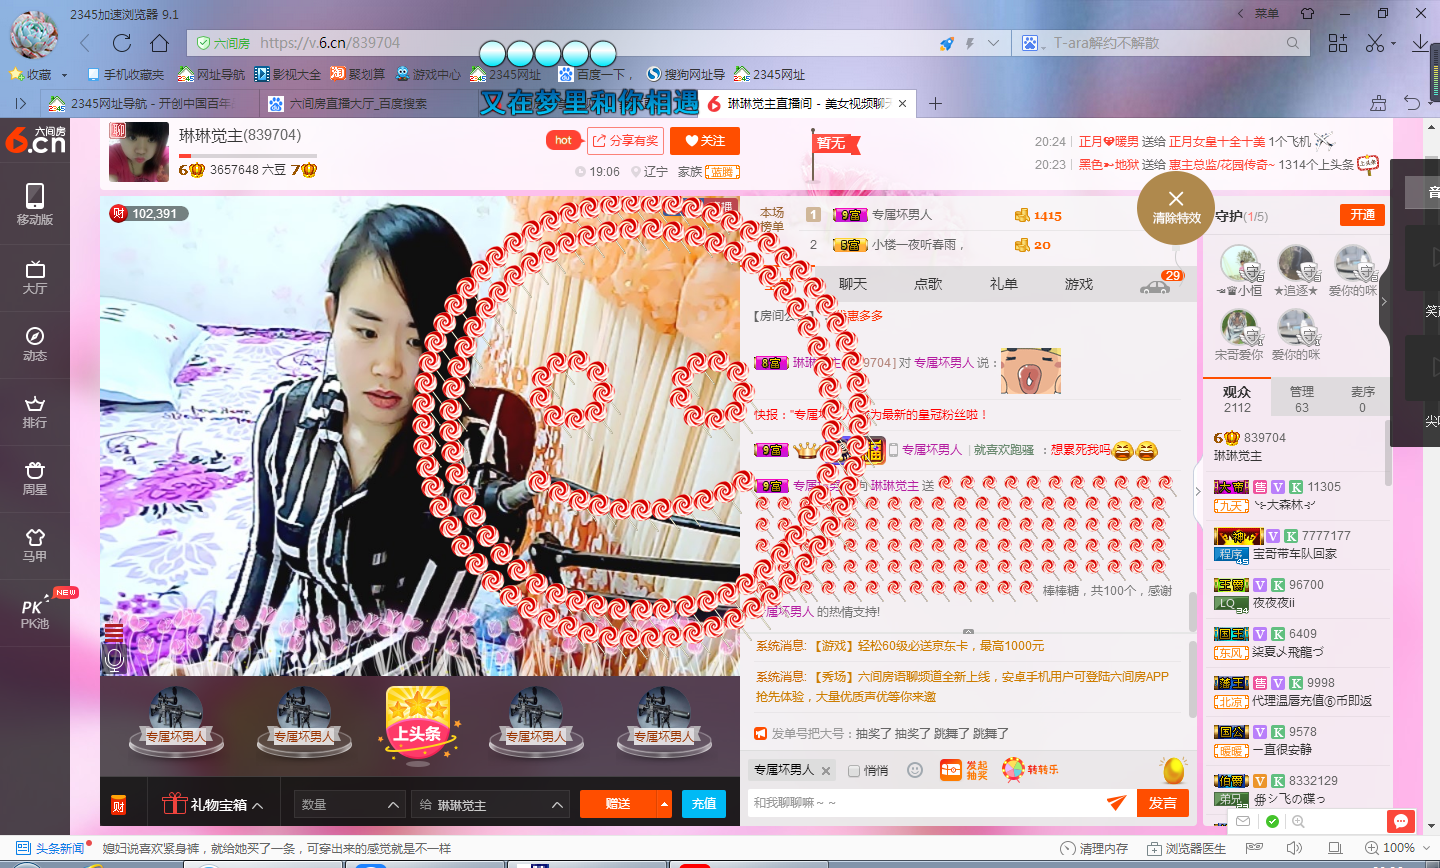Click the golden egg icon

[x=1173, y=770]
